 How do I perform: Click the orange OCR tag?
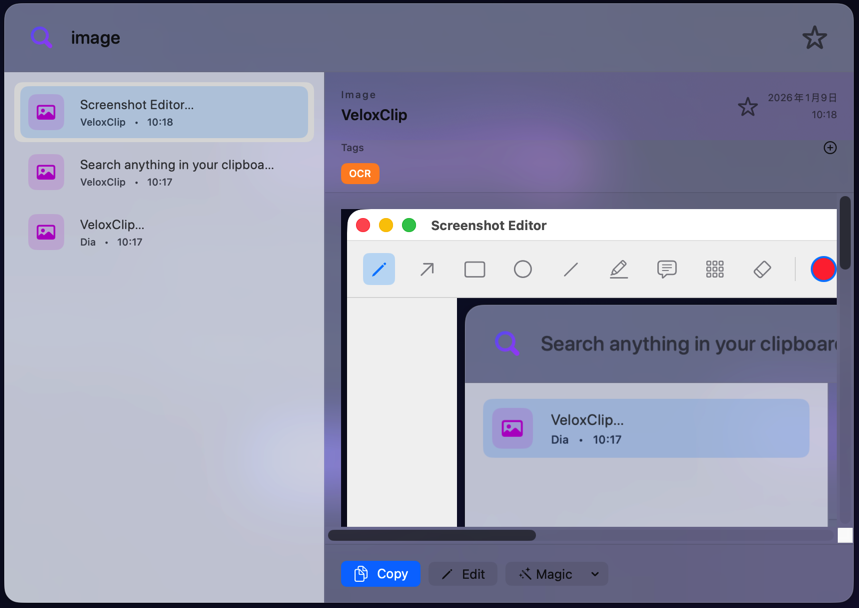coord(360,174)
